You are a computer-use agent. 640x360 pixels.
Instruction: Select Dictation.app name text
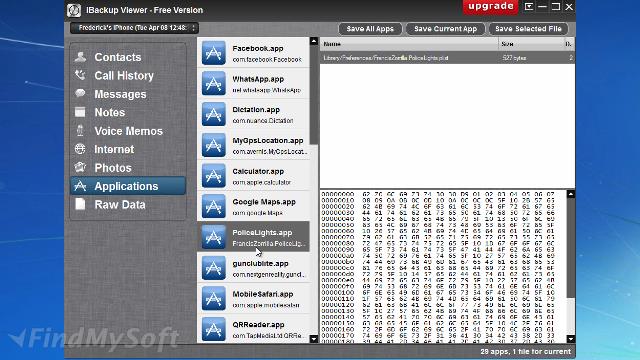pos(256,109)
